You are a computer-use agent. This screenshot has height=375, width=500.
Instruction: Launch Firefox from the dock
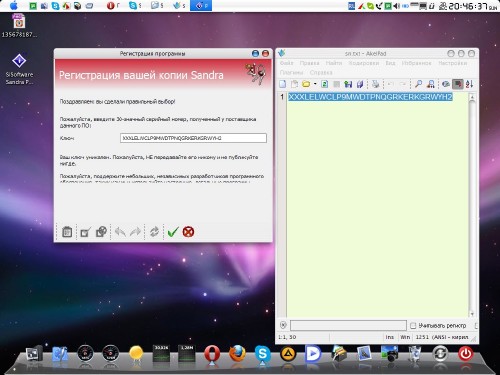click(237, 354)
